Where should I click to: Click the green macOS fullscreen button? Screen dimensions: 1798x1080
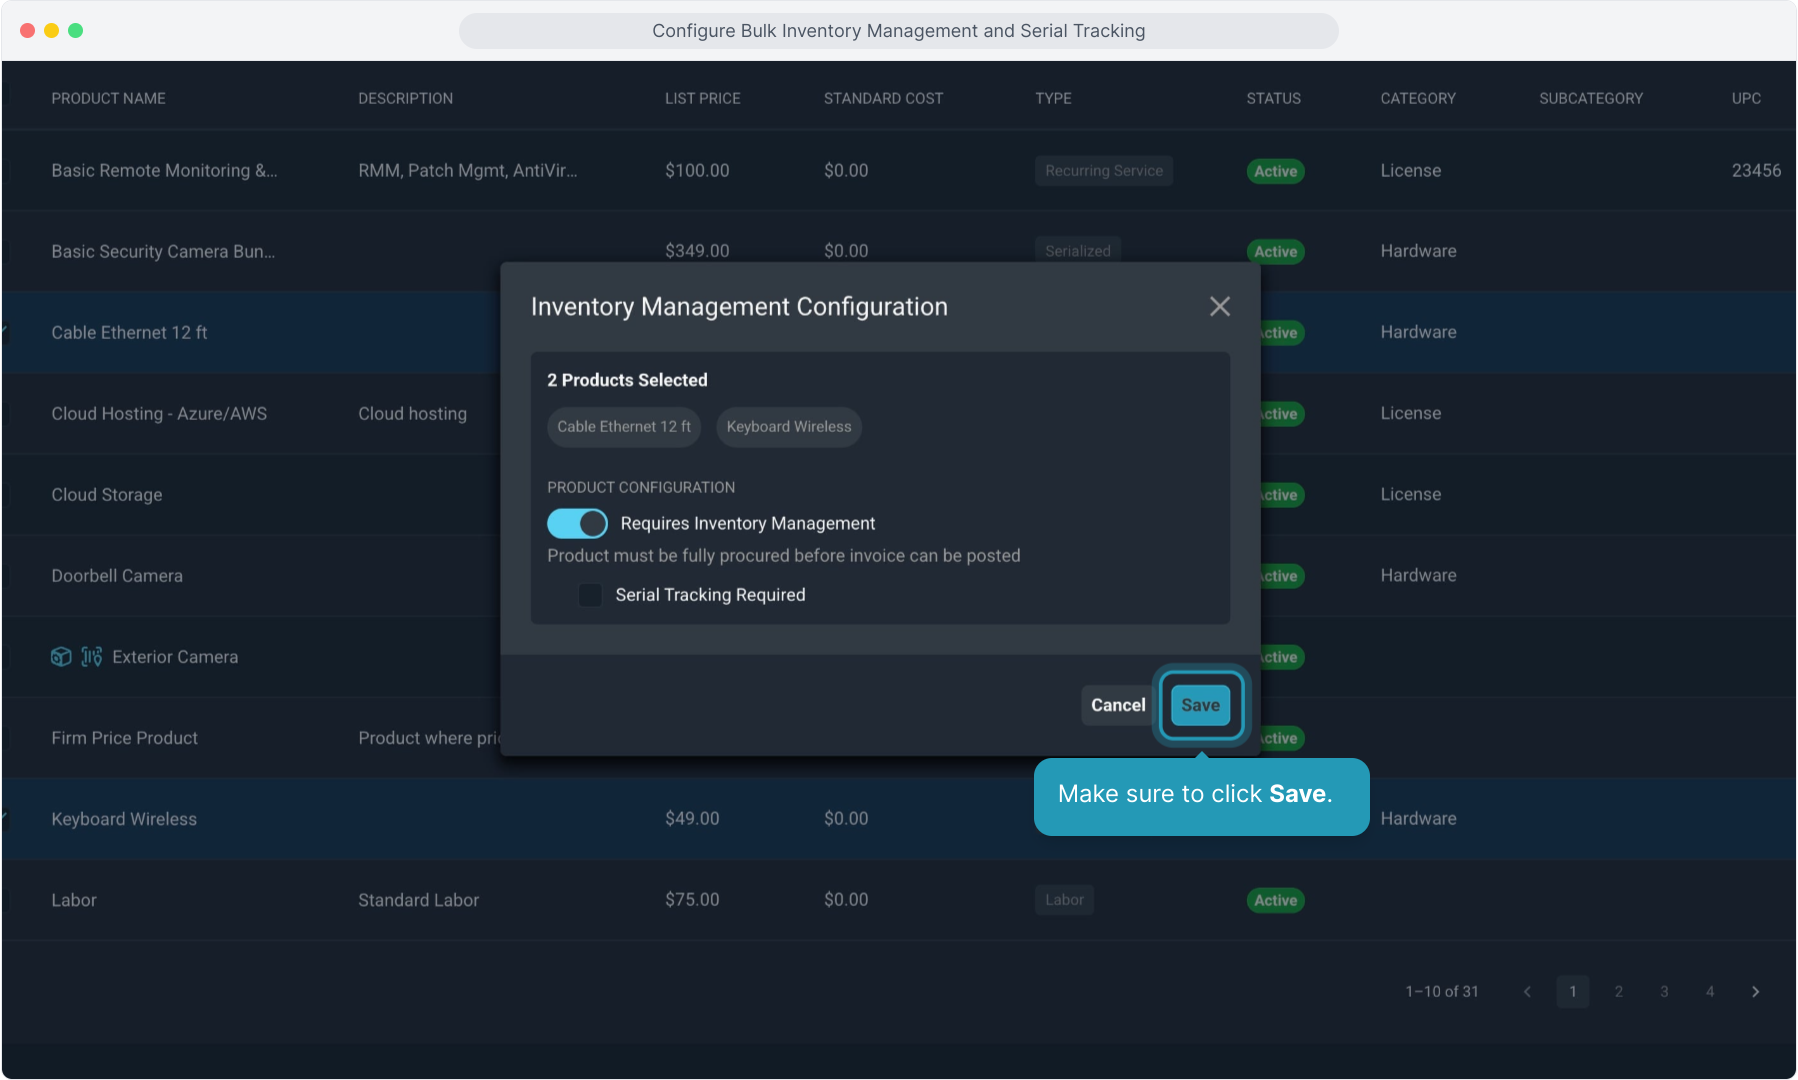(x=76, y=31)
